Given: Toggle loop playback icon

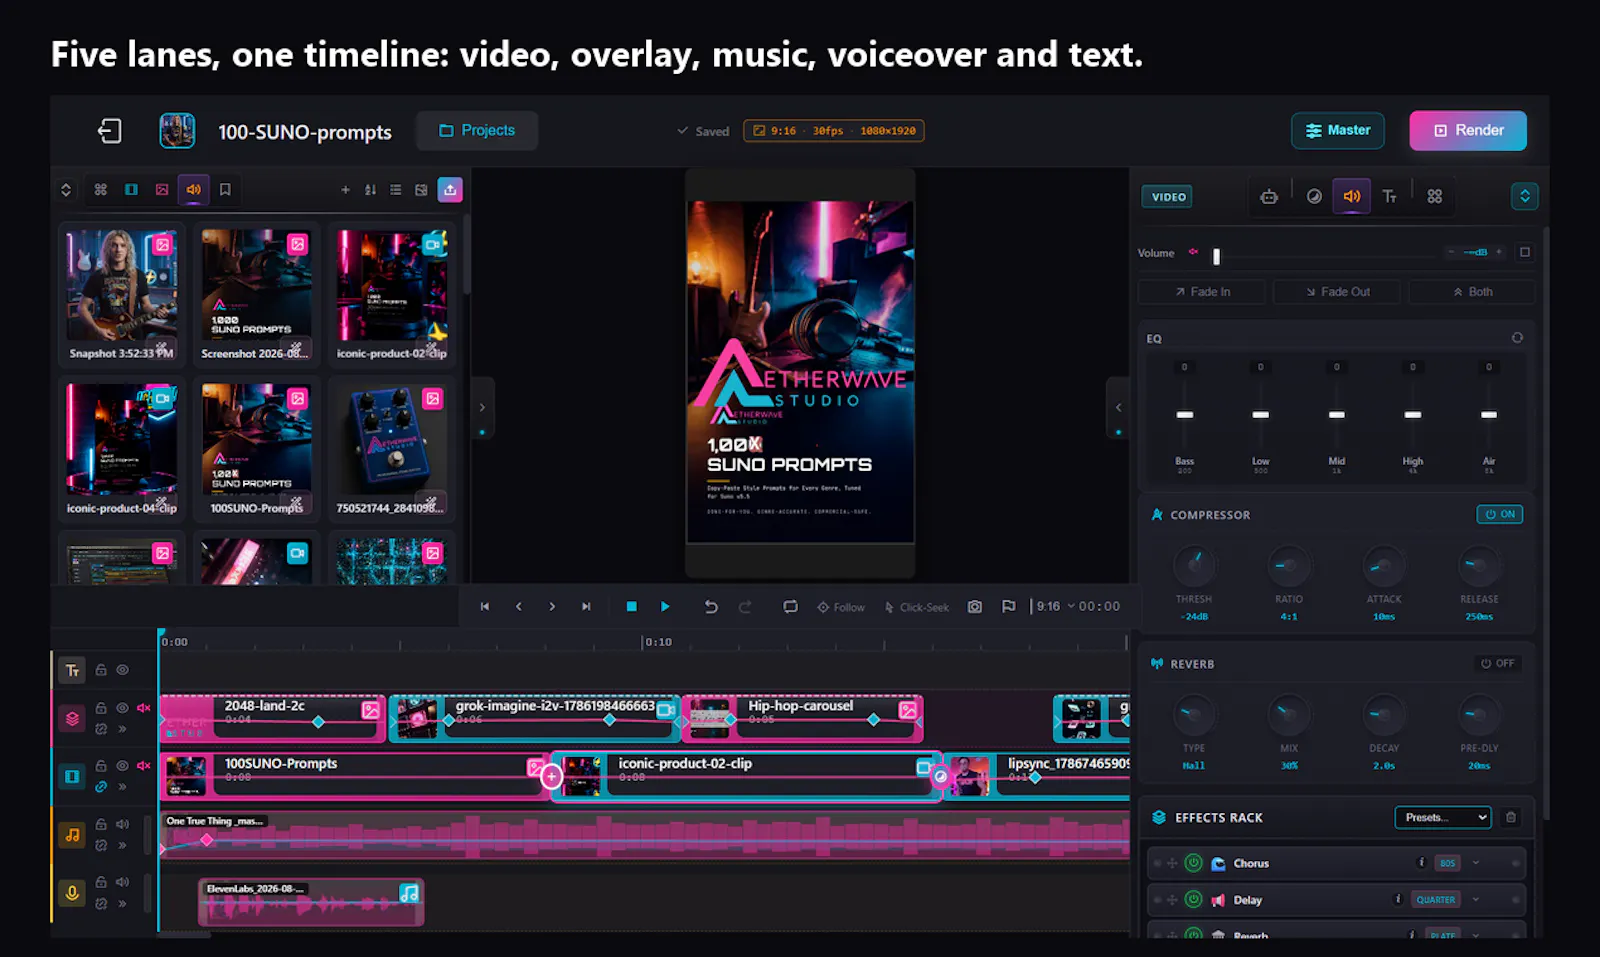Looking at the screenshot, I should [790, 607].
